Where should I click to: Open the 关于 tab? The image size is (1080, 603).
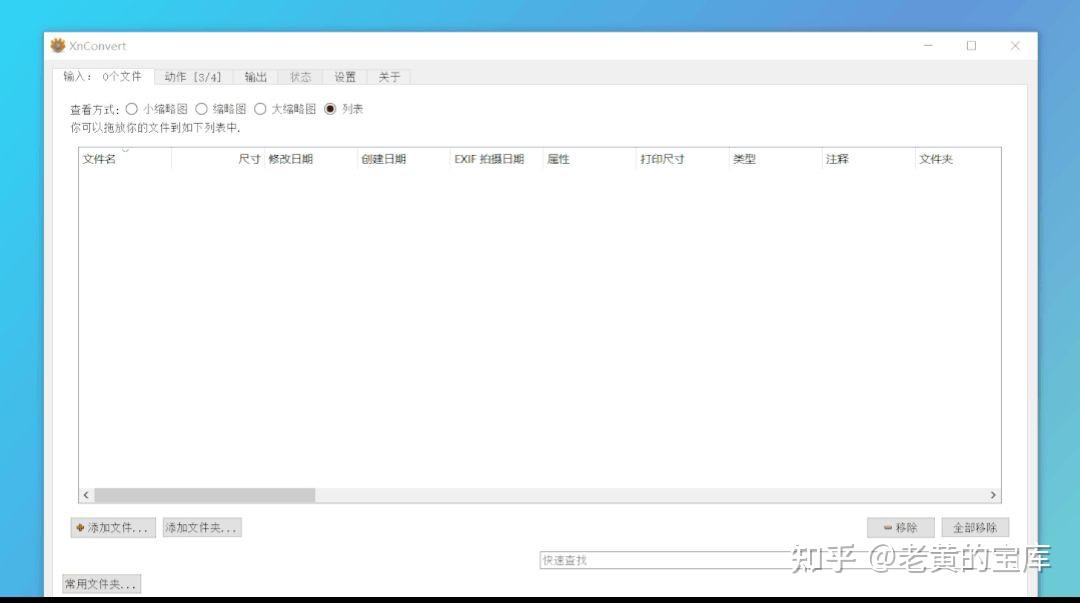[389, 77]
